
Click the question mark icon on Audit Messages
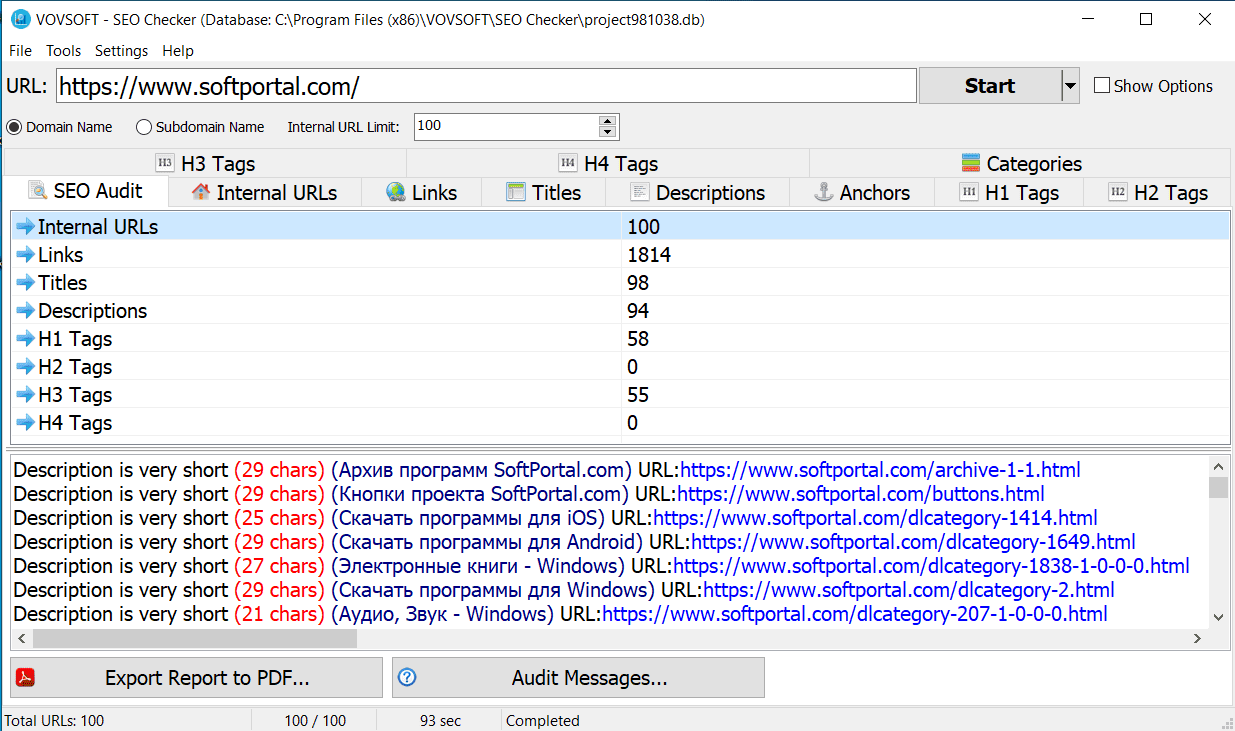[x=406, y=678]
